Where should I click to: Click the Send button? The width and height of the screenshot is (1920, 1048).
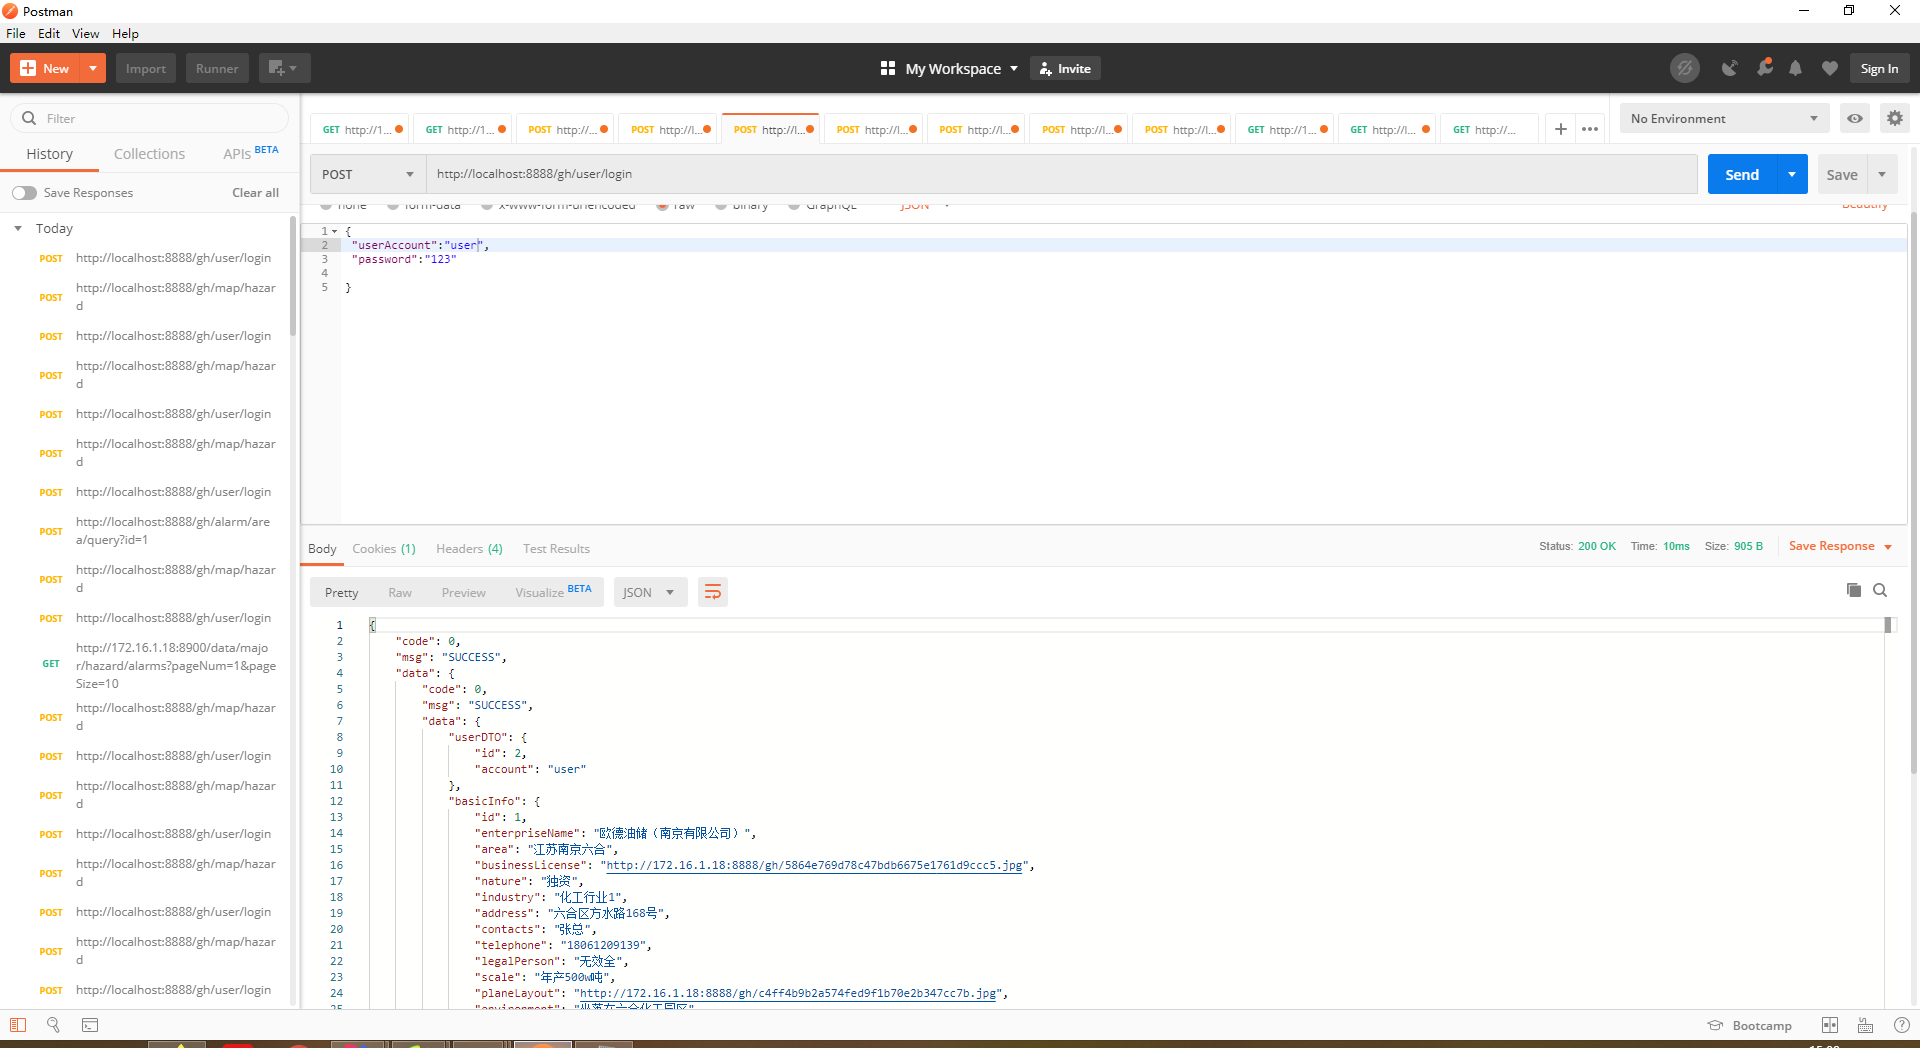point(1742,174)
